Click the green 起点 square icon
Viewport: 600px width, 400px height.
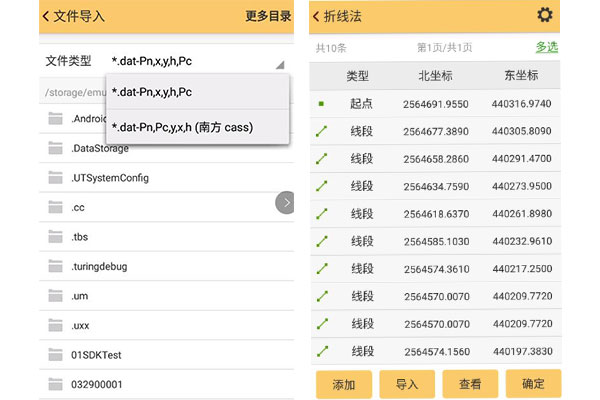322,103
